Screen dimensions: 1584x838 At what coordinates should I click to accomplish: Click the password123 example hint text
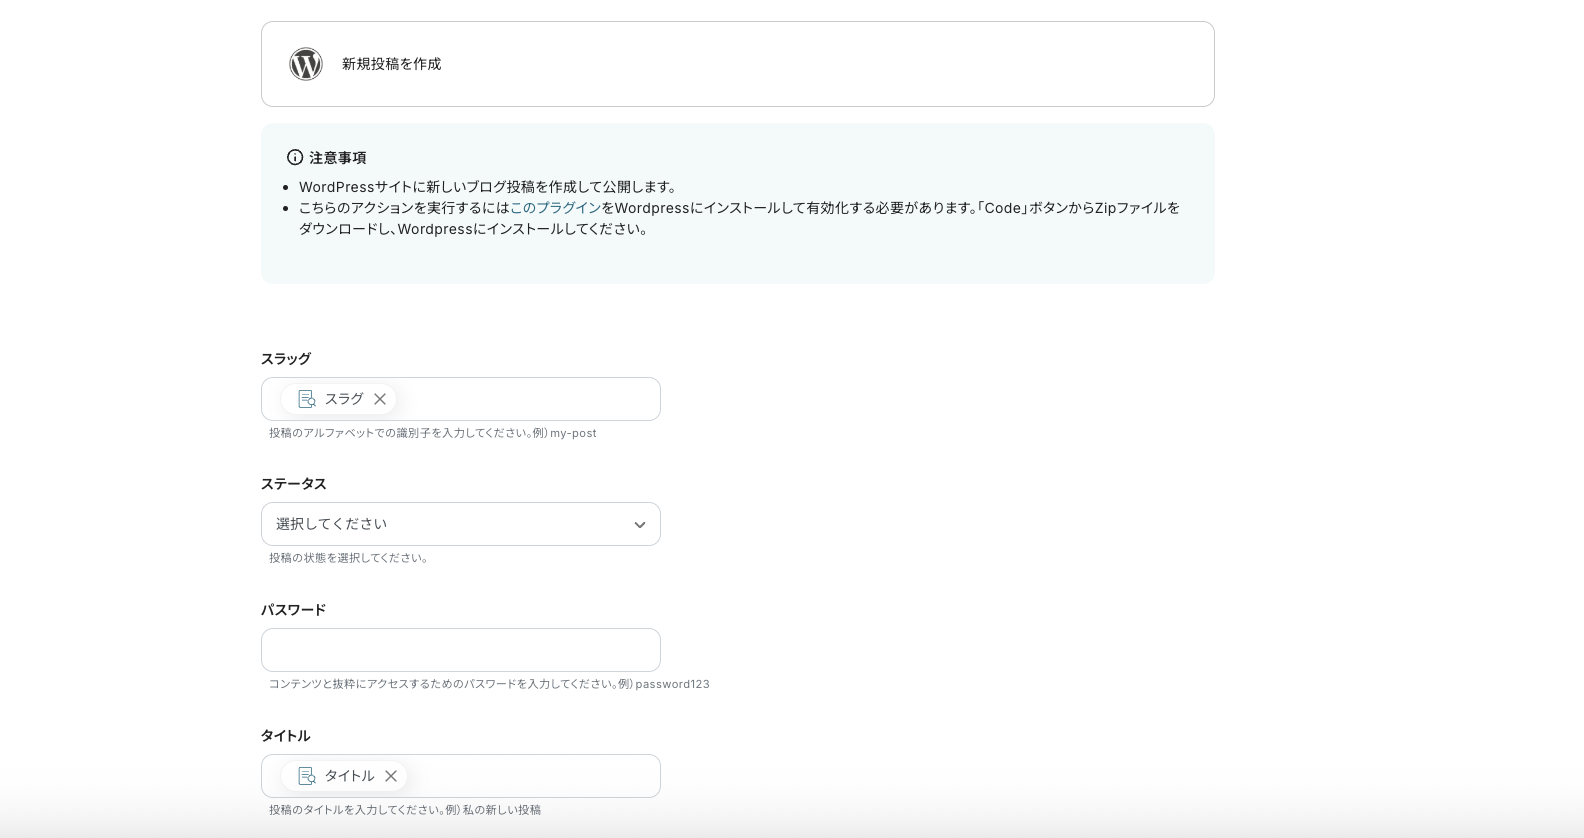click(671, 684)
